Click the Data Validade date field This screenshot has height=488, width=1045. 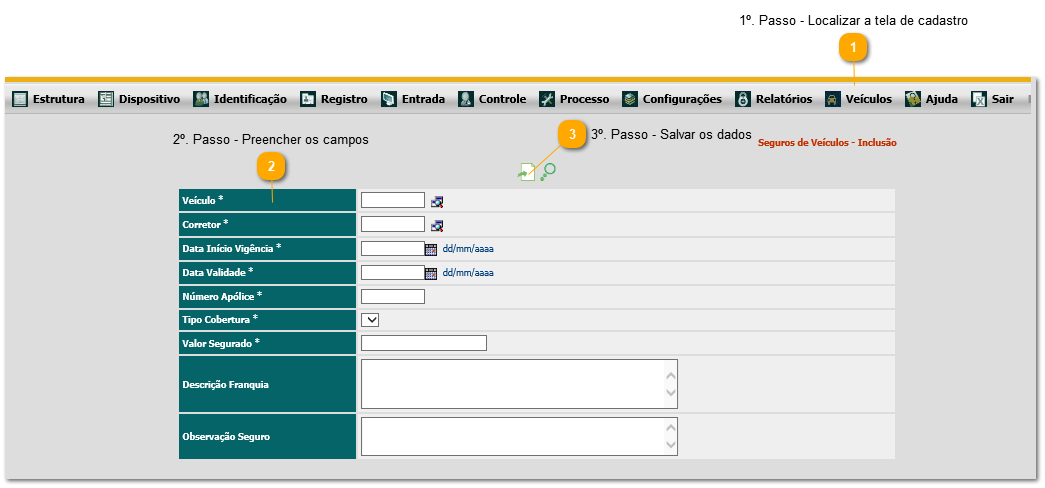coord(393,272)
